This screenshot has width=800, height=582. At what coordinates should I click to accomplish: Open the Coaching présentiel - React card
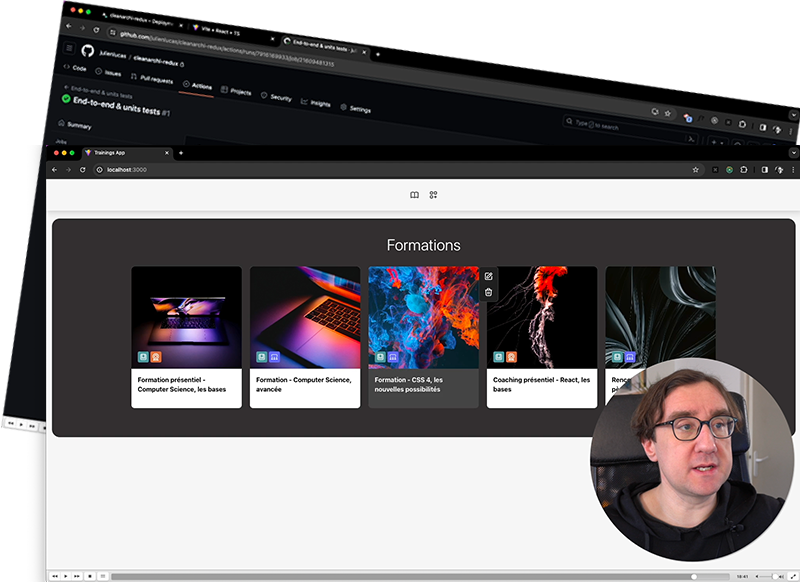[542, 337]
